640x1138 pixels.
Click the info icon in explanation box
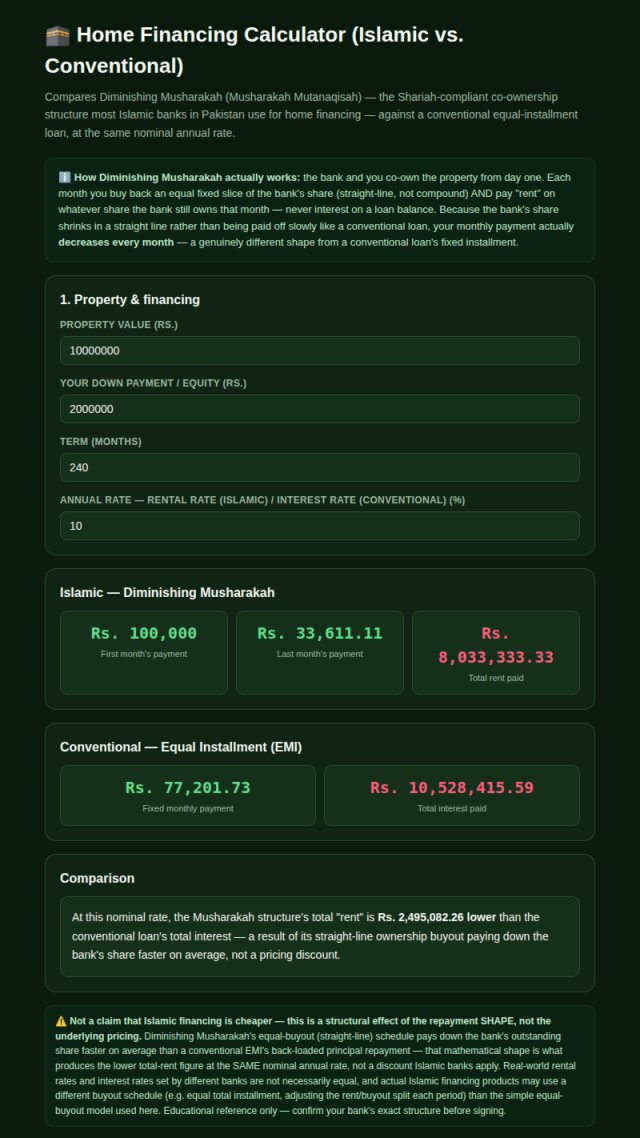tap(65, 178)
